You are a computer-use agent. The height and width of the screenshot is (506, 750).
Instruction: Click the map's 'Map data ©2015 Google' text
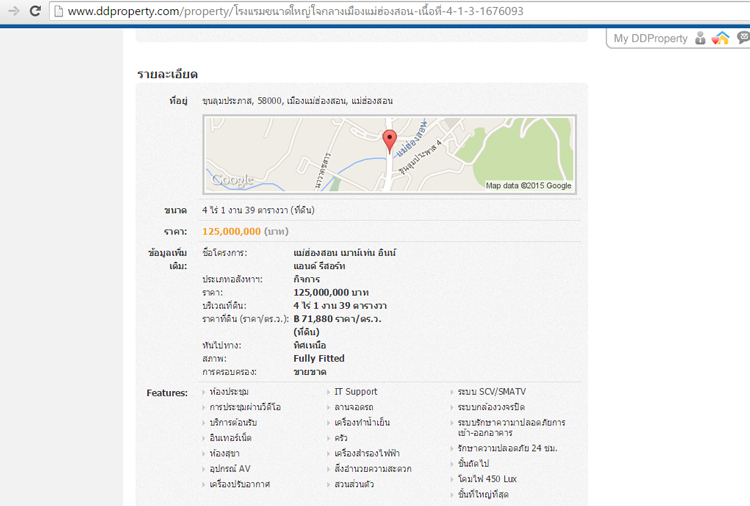coord(528,185)
